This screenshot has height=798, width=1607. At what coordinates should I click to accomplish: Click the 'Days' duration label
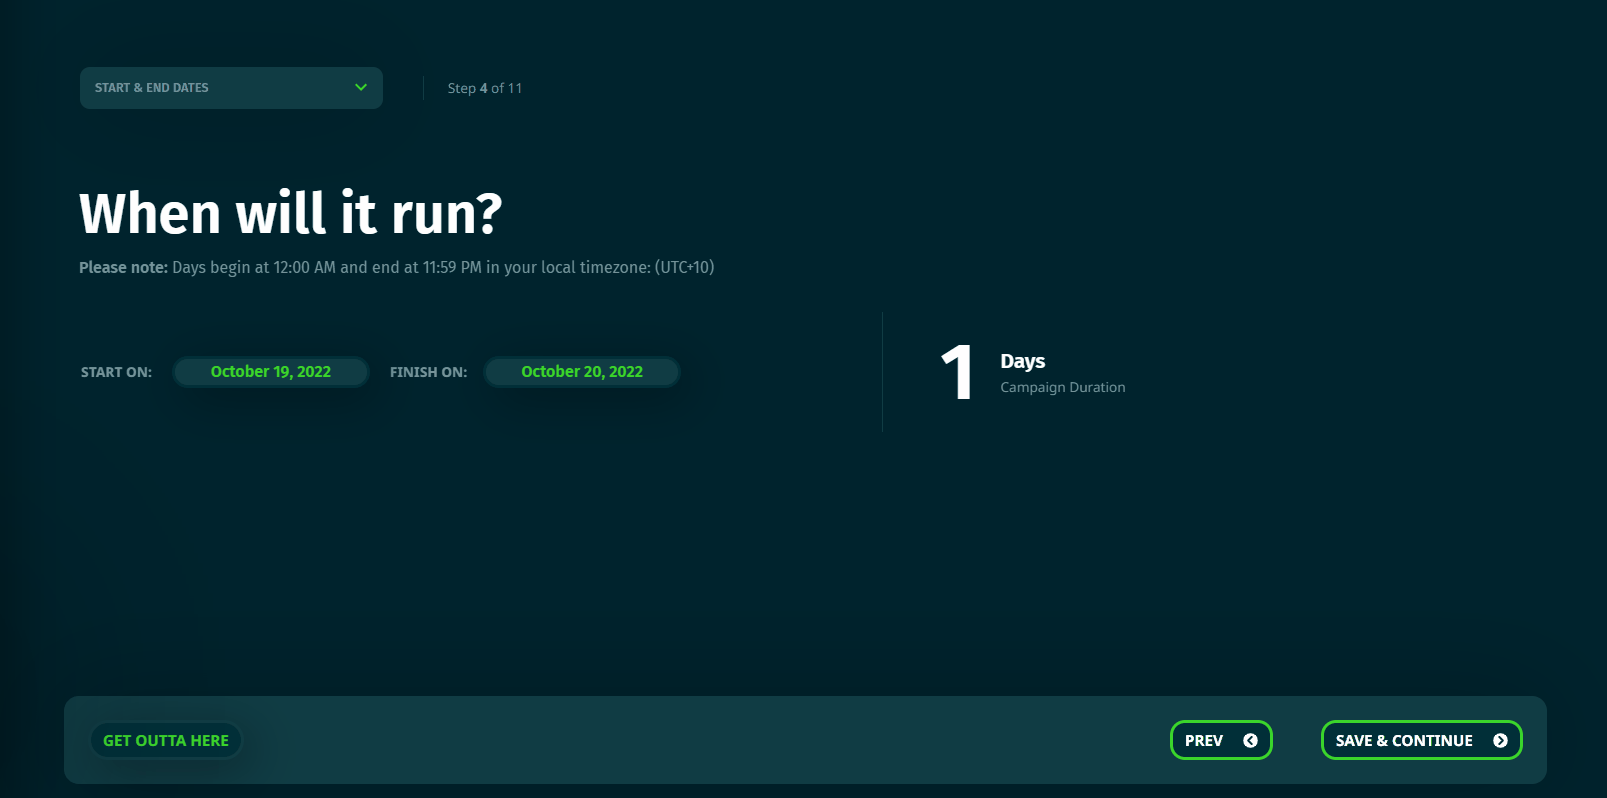coord(1023,361)
